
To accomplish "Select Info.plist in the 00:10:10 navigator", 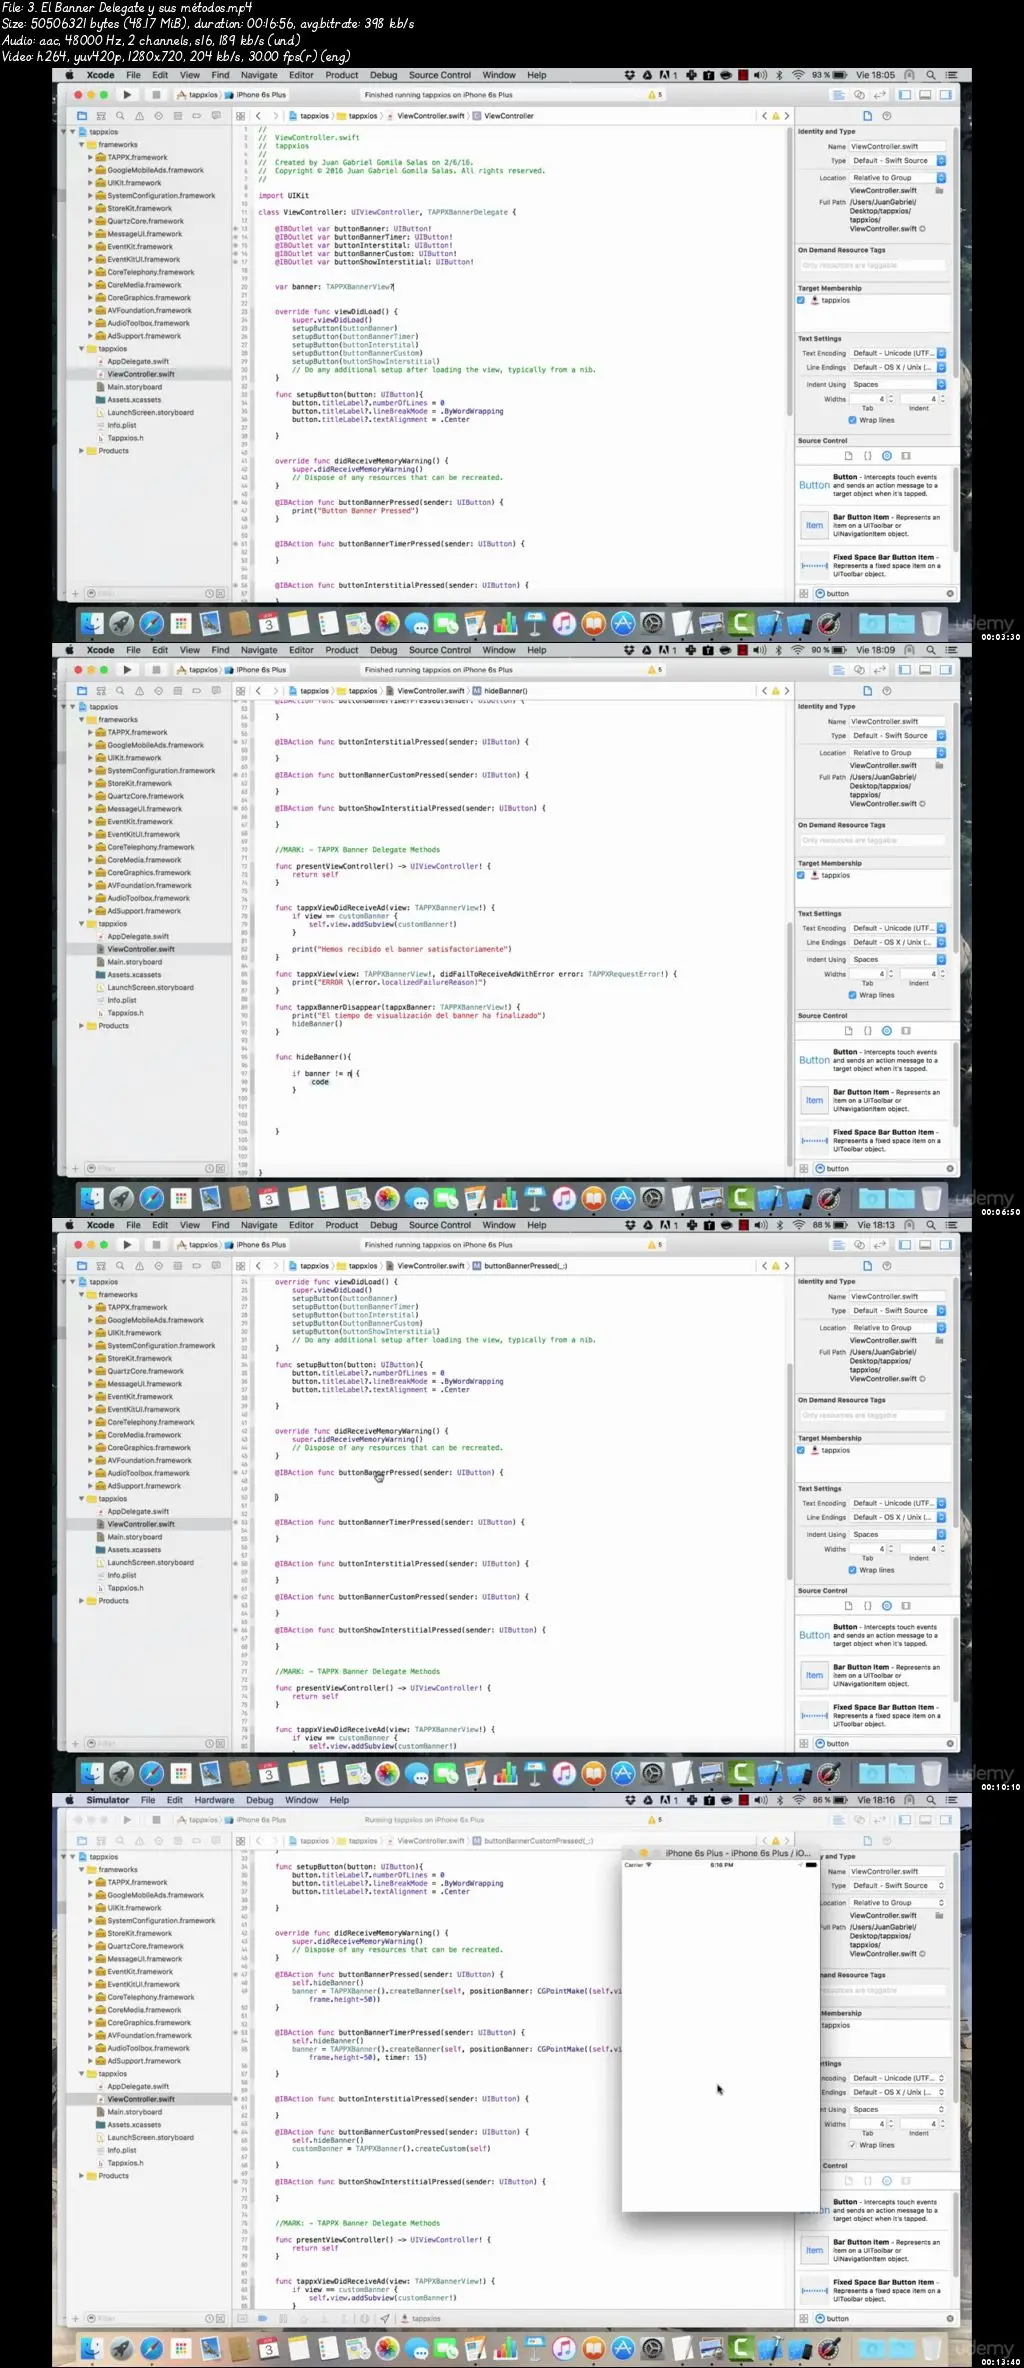I will [122, 1575].
